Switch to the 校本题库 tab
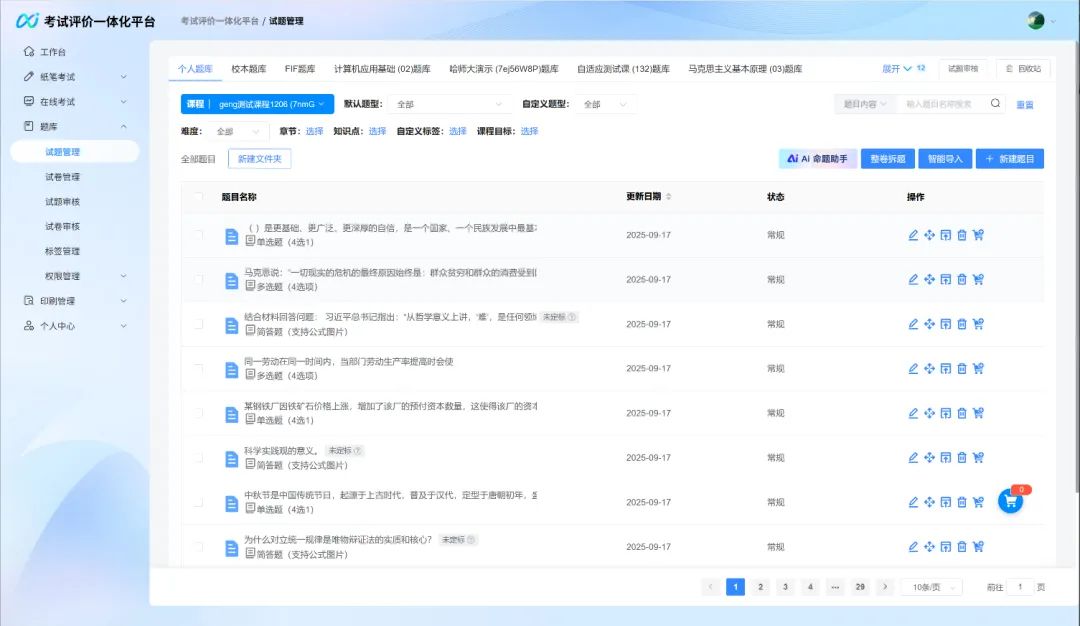Image resolution: width=1080 pixels, height=626 pixels. [249, 69]
